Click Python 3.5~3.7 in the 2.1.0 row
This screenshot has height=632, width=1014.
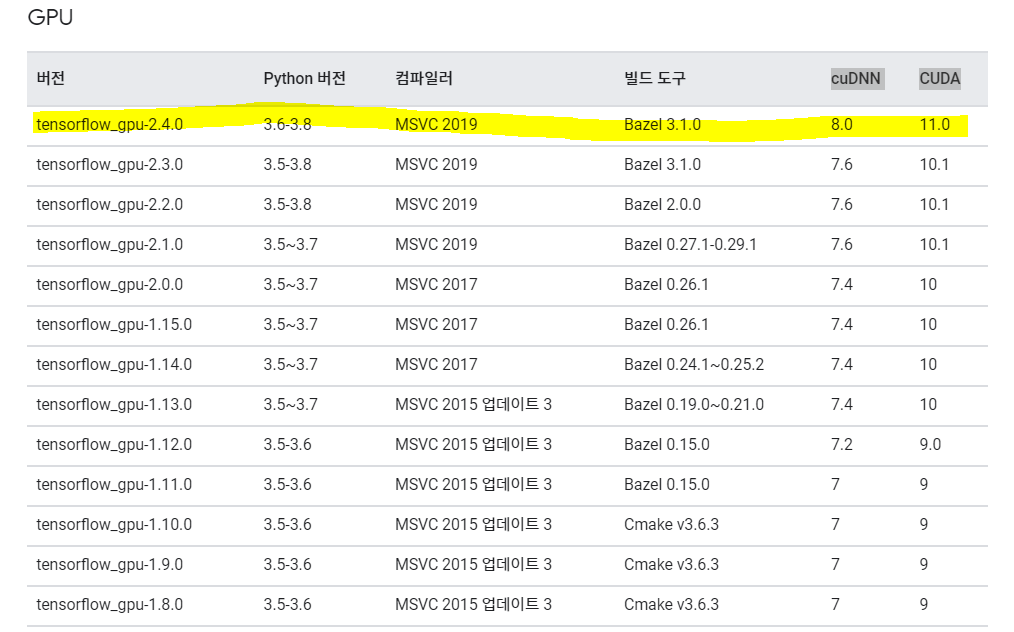tap(290, 245)
